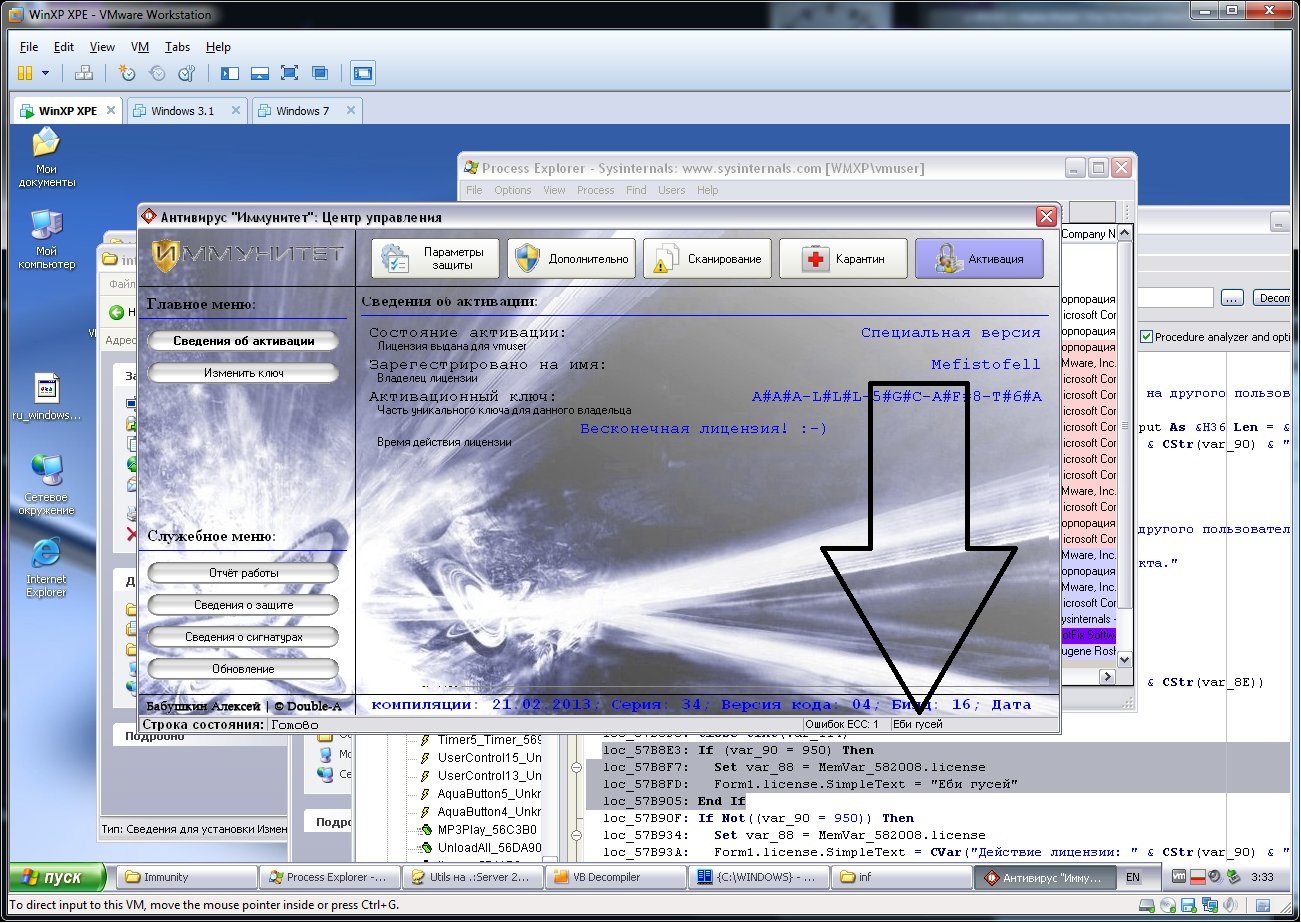The image size is (1301, 923).
Task: Click the Изменить ключ button
Action: tap(243, 373)
